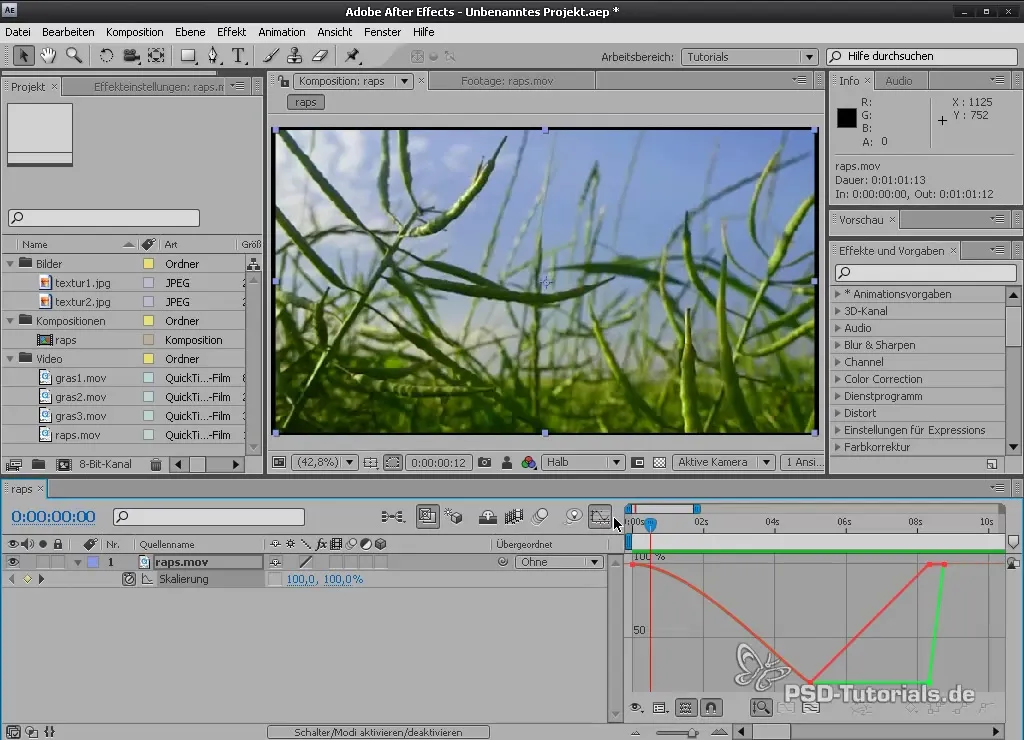Screen dimensions: 1024x740
Task: Select the Clone Stamp tool
Action: [295, 56]
